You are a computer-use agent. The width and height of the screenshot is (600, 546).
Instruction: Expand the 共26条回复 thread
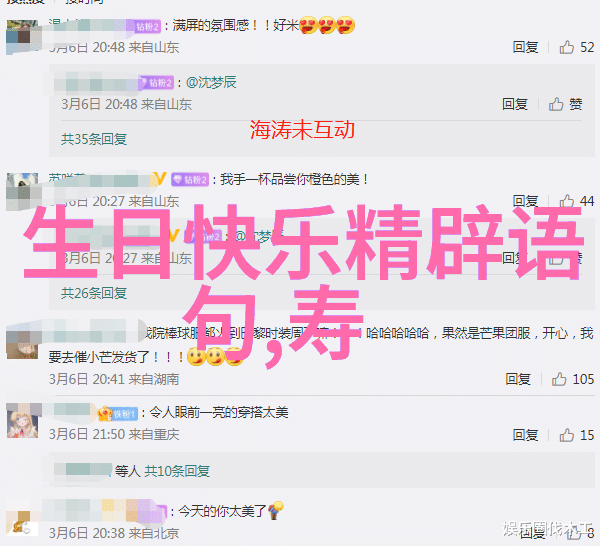94,293
